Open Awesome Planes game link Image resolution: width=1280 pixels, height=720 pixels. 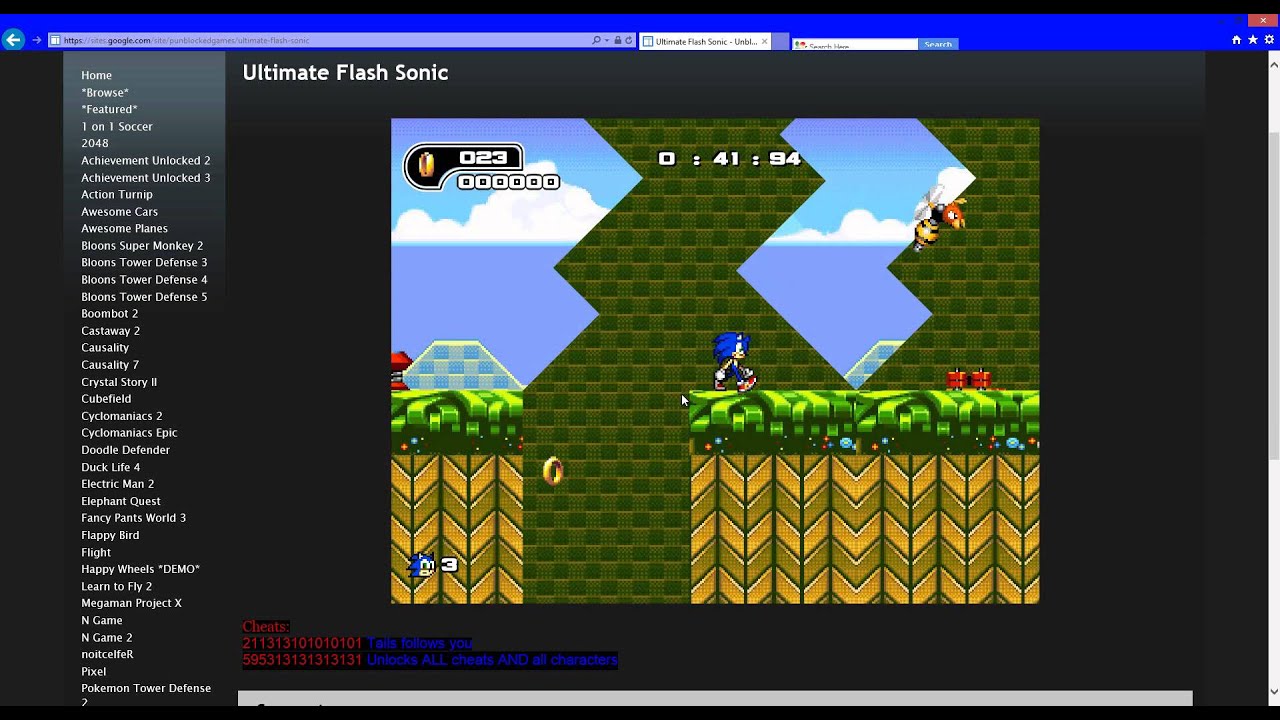(124, 228)
